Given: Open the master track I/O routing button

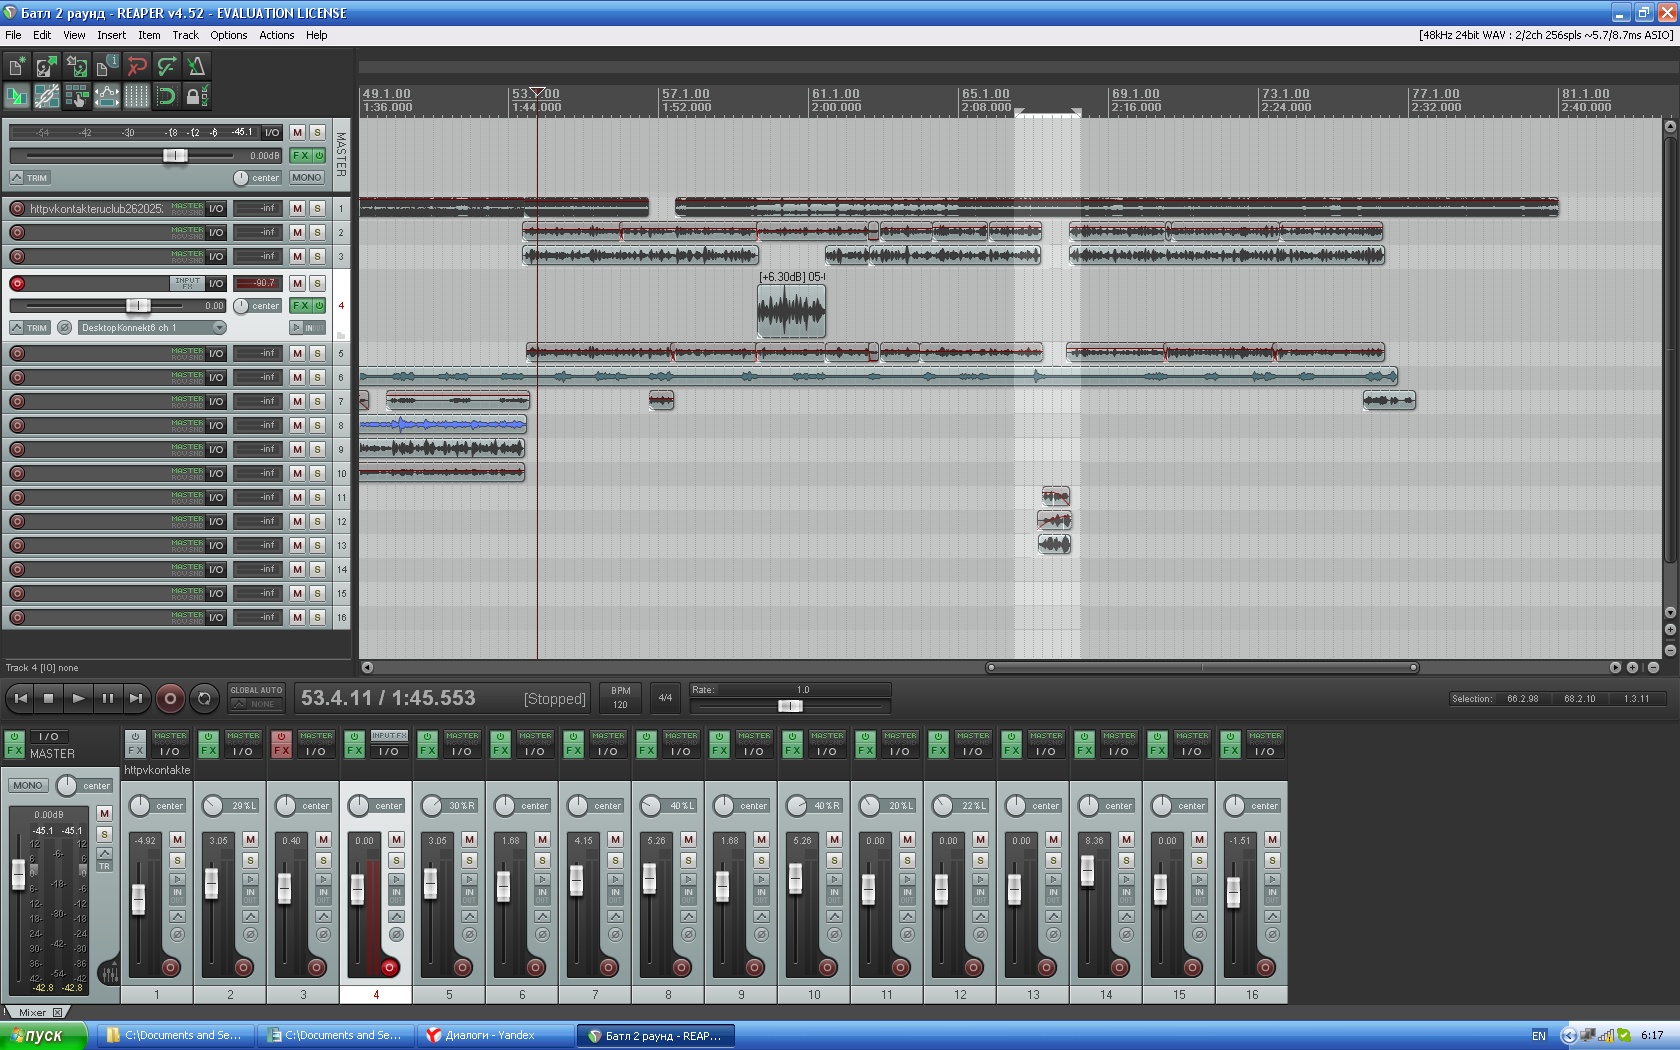Looking at the screenshot, I should point(272,132).
